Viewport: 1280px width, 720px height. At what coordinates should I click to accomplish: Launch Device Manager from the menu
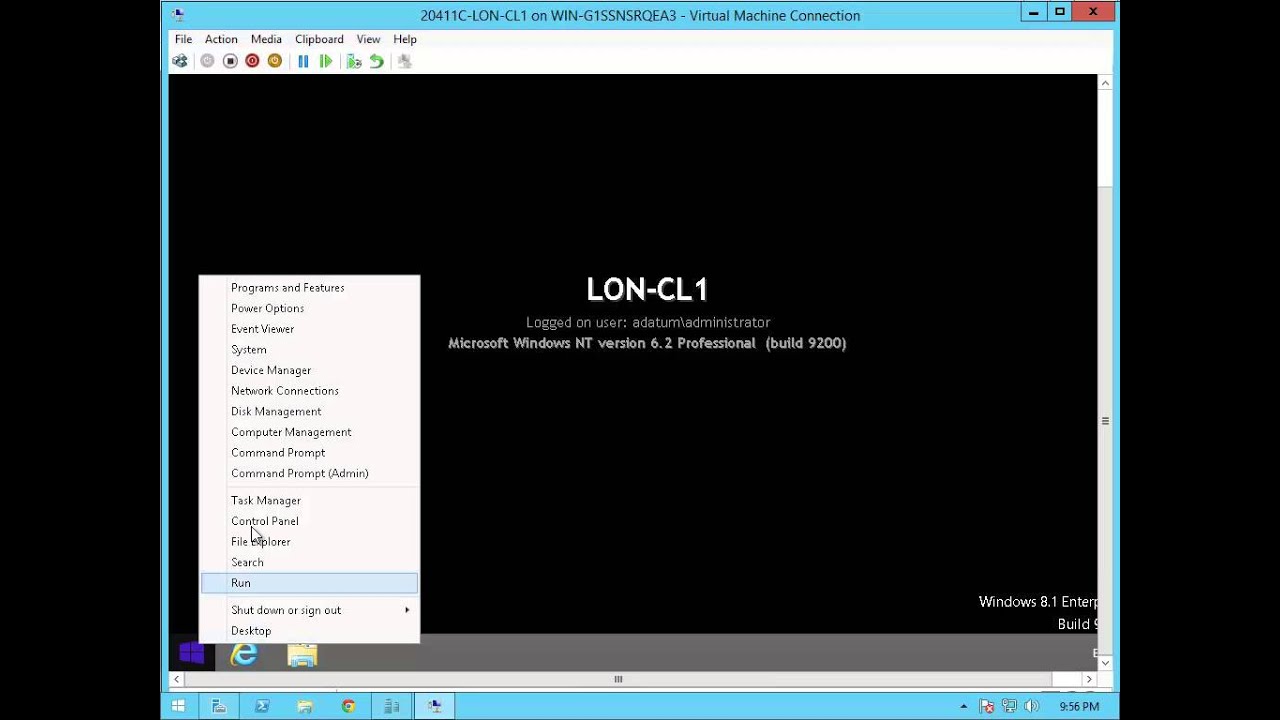(309, 370)
